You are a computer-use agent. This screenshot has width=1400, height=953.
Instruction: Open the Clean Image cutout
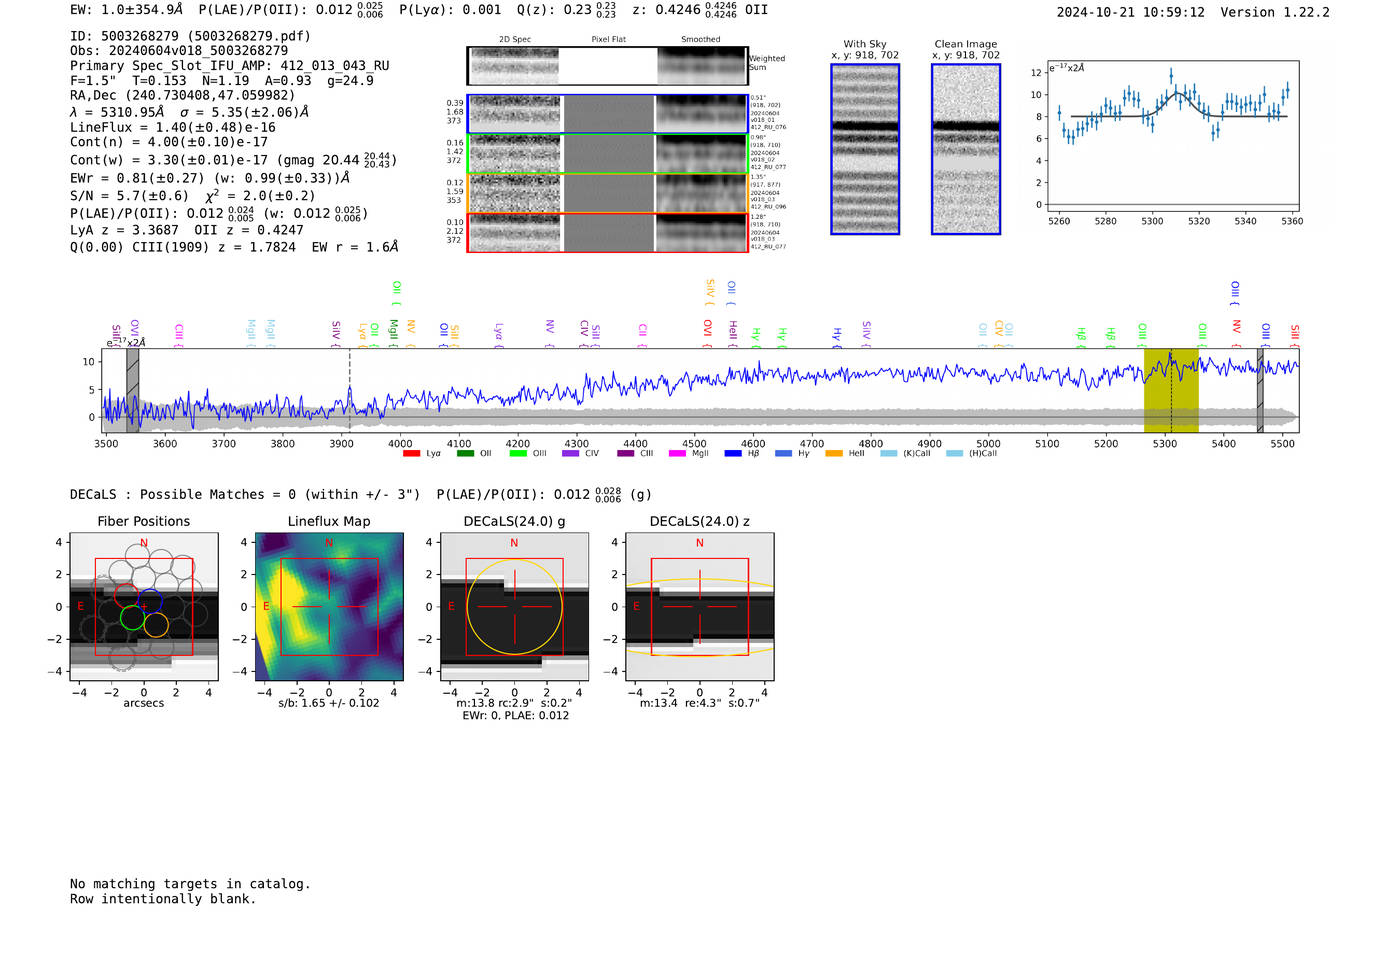[x=966, y=149]
